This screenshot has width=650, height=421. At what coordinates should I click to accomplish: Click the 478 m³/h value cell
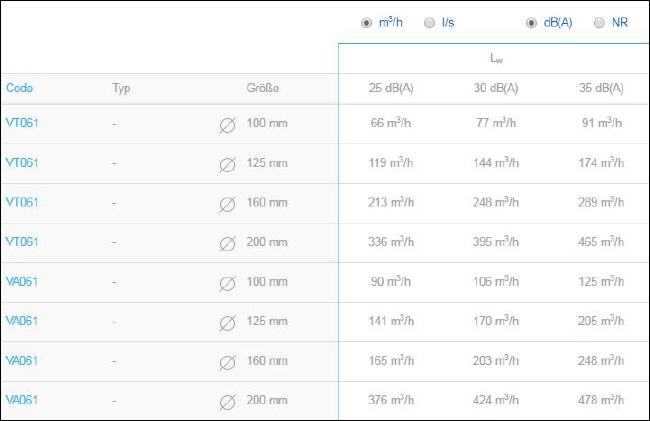(601, 400)
